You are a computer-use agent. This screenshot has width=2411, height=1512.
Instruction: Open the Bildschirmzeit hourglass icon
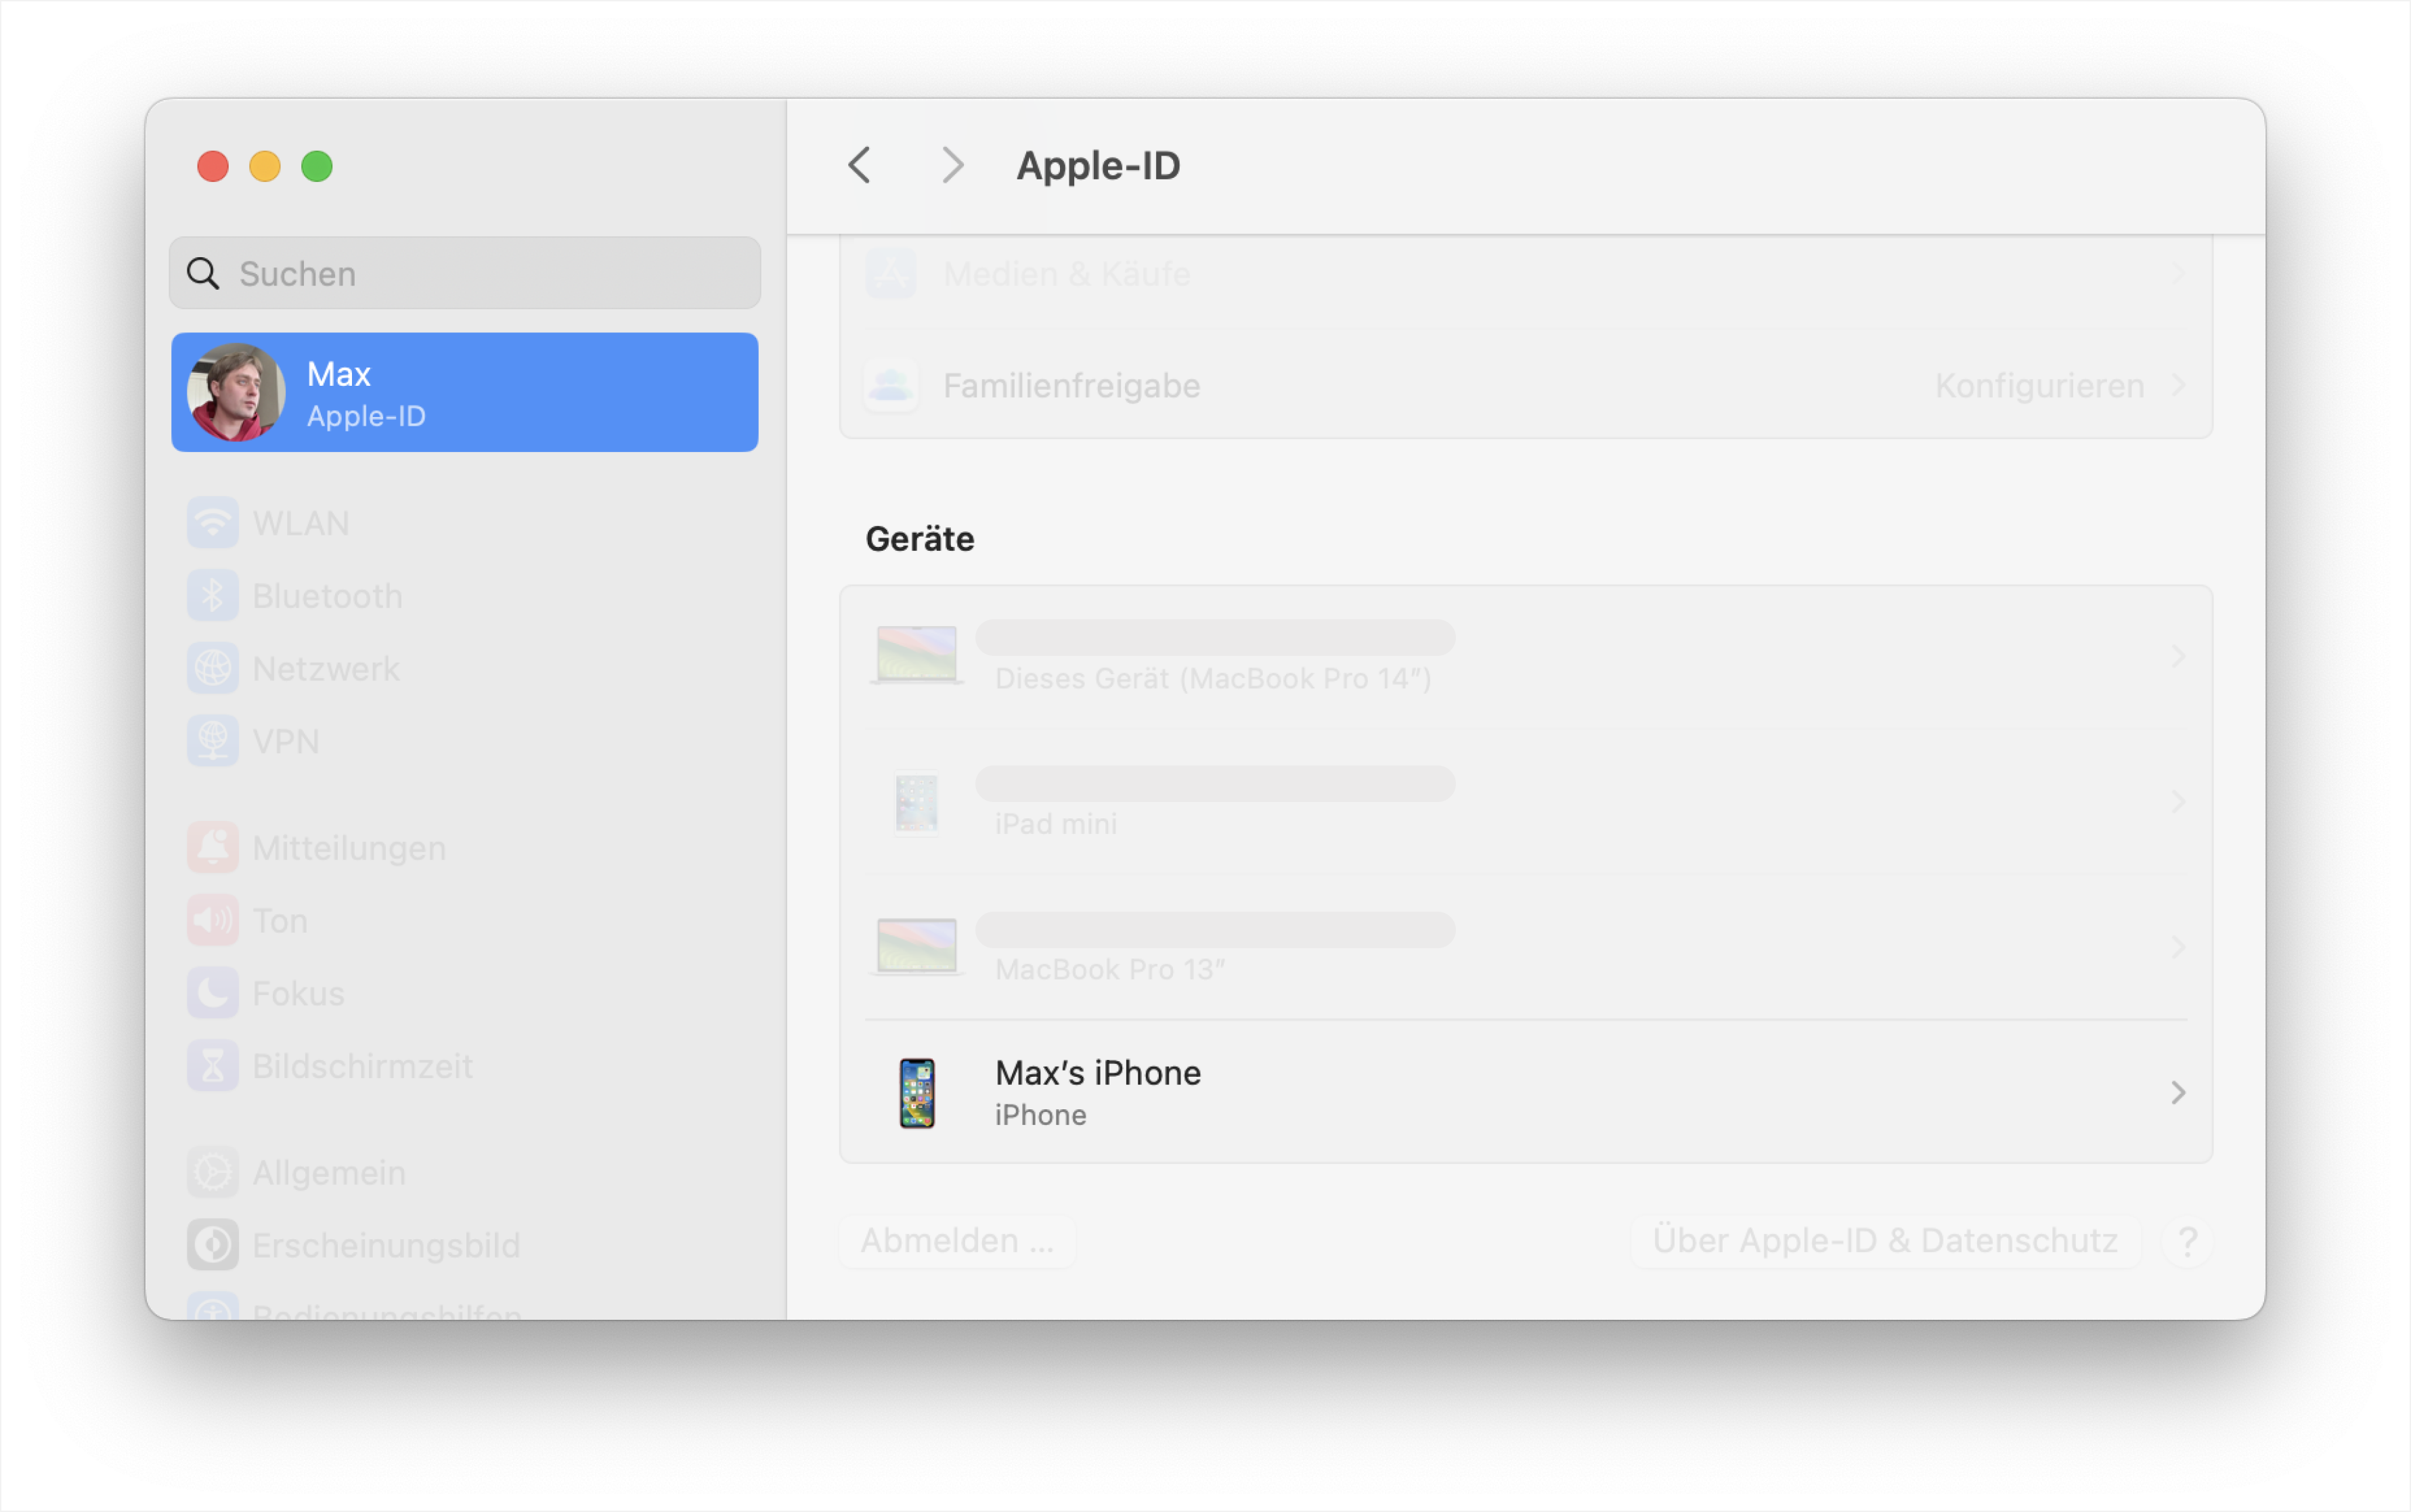212,1066
